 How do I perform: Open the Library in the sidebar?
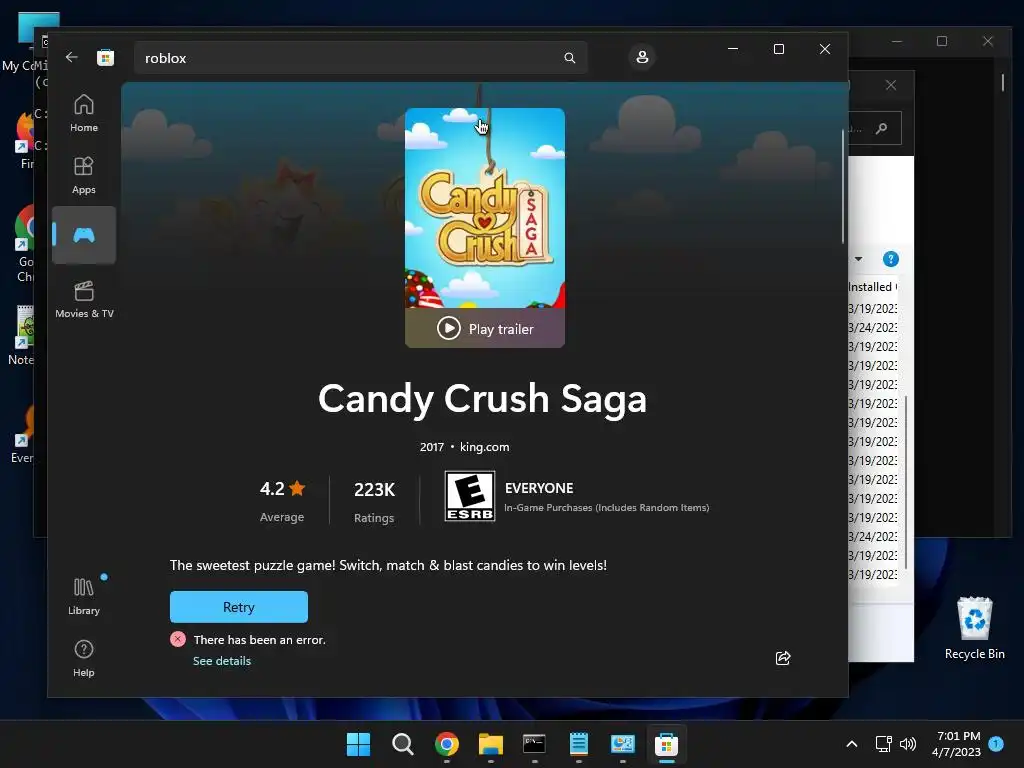84,596
